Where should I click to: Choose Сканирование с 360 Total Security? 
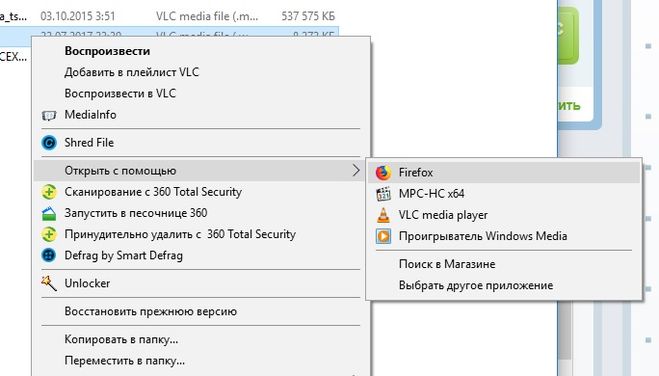(x=153, y=192)
